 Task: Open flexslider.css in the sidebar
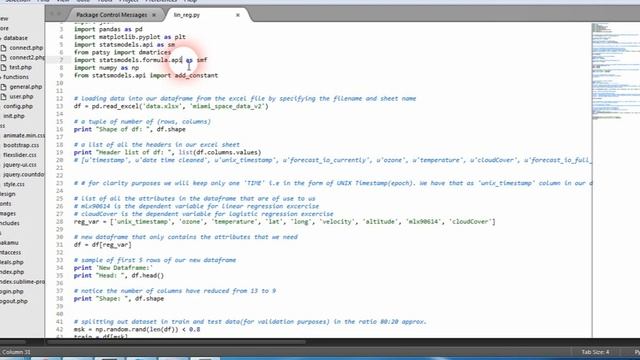[20, 155]
